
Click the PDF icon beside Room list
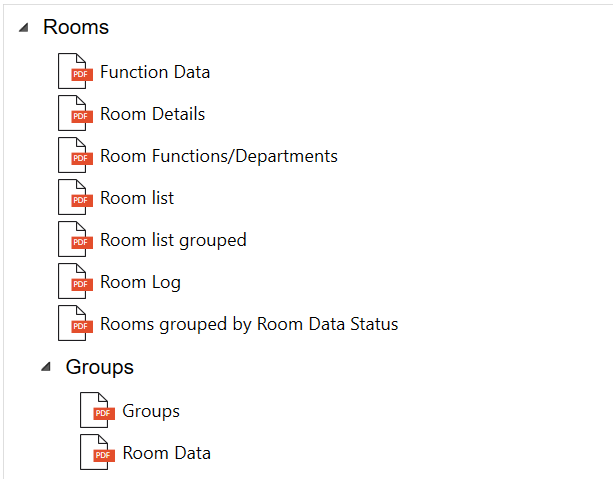tap(74, 199)
